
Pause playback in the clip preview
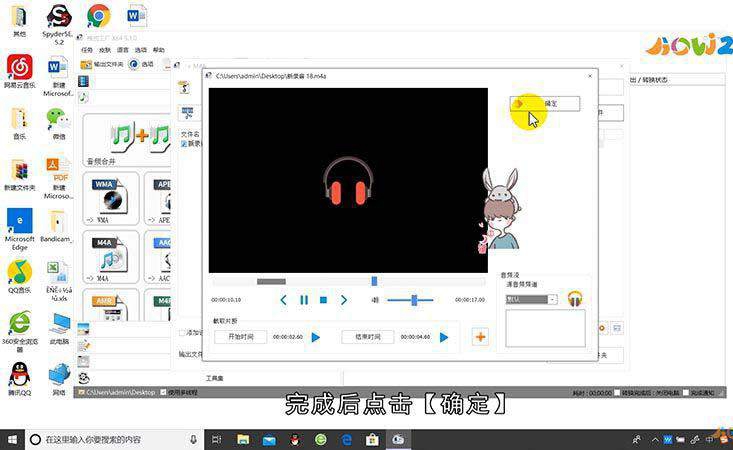coord(304,300)
